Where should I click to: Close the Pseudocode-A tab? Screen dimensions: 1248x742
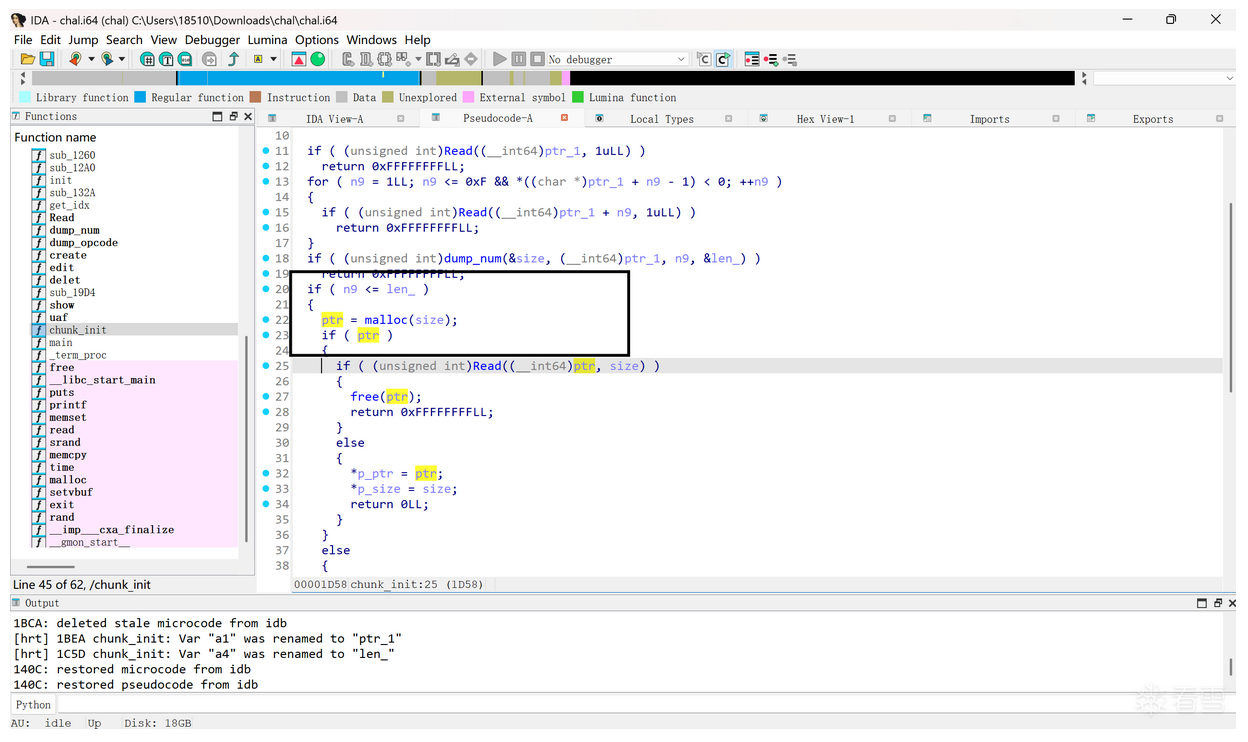[564, 119]
